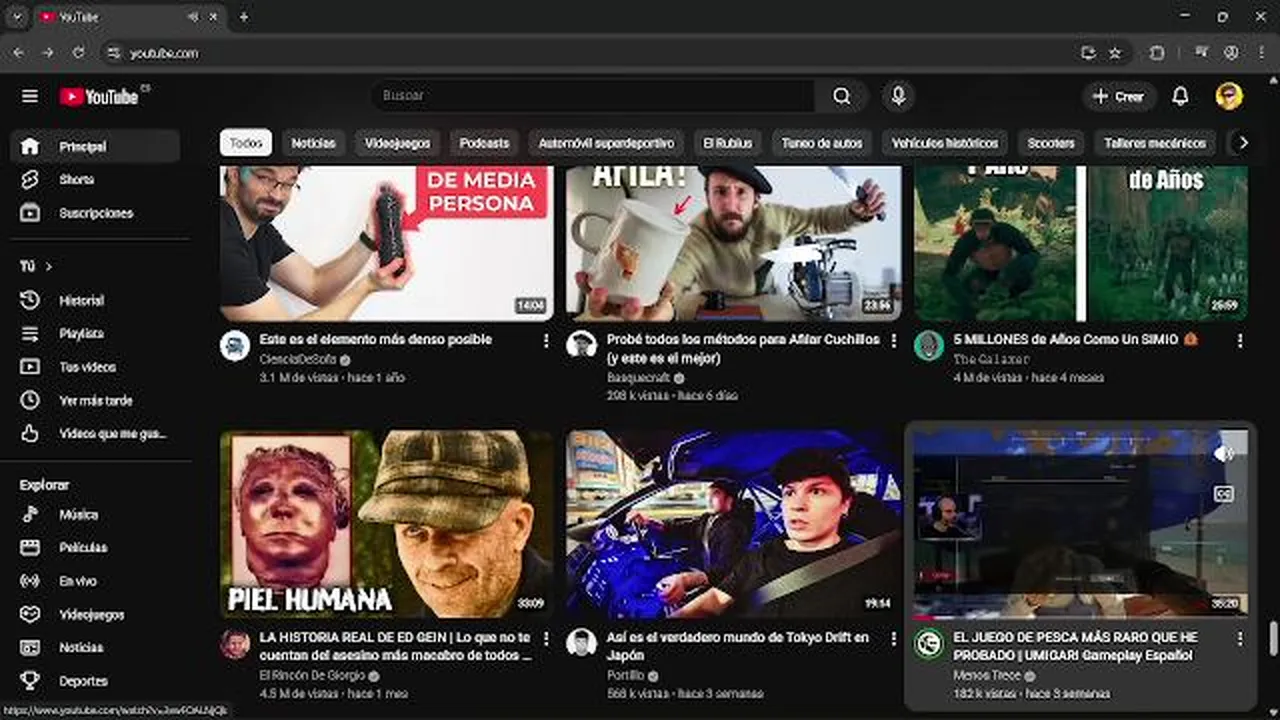Select the Vehículos históricos chip
The image size is (1280, 720).
coord(945,143)
